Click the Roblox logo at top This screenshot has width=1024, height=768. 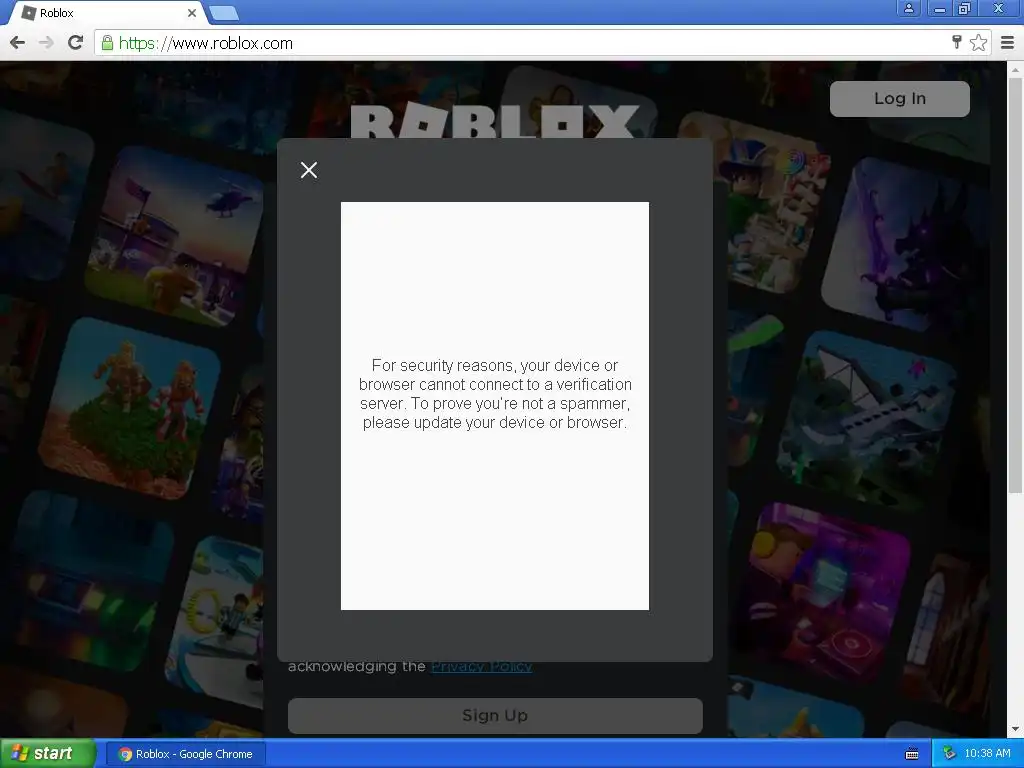(x=494, y=121)
